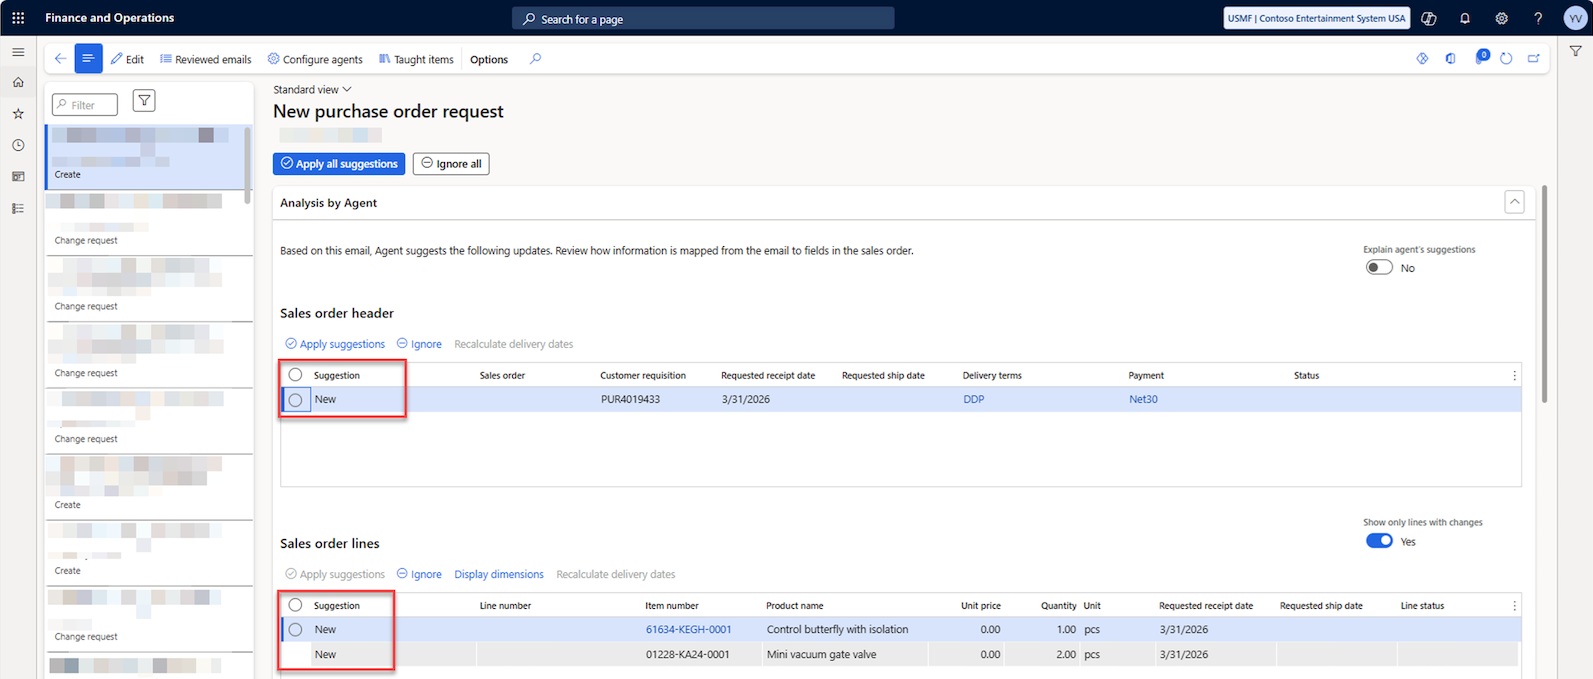This screenshot has height=679, width=1593.
Task: Click the Home icon in left sidebar
Action: [x=18, y=83]
